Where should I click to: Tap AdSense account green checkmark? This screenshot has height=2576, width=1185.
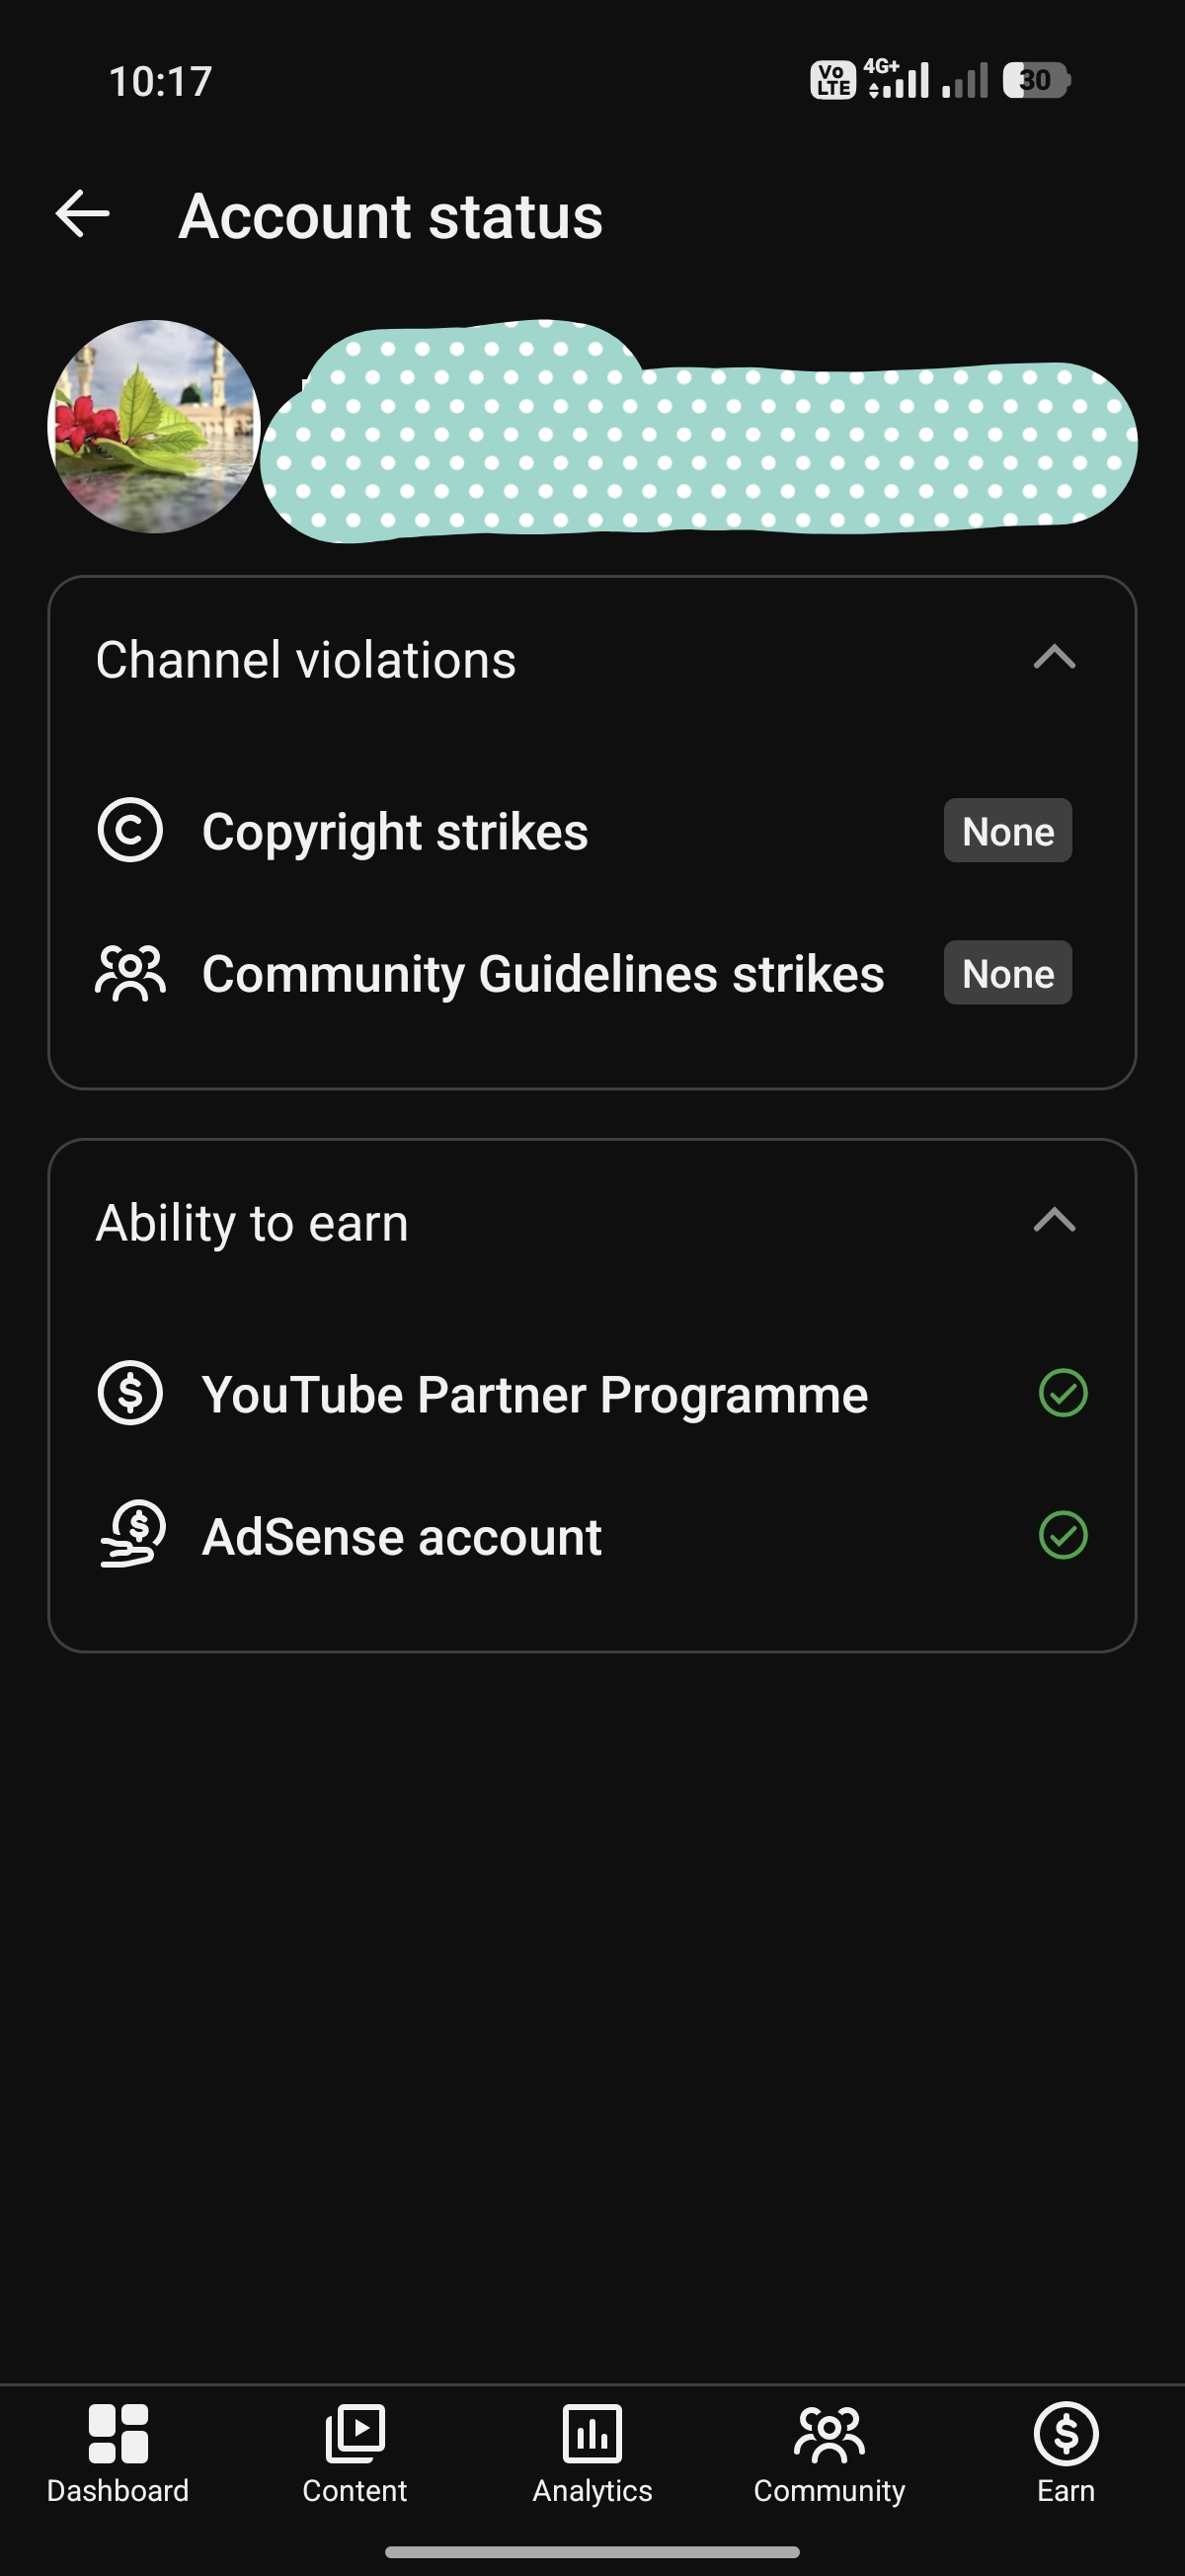click(1063, 1535)
